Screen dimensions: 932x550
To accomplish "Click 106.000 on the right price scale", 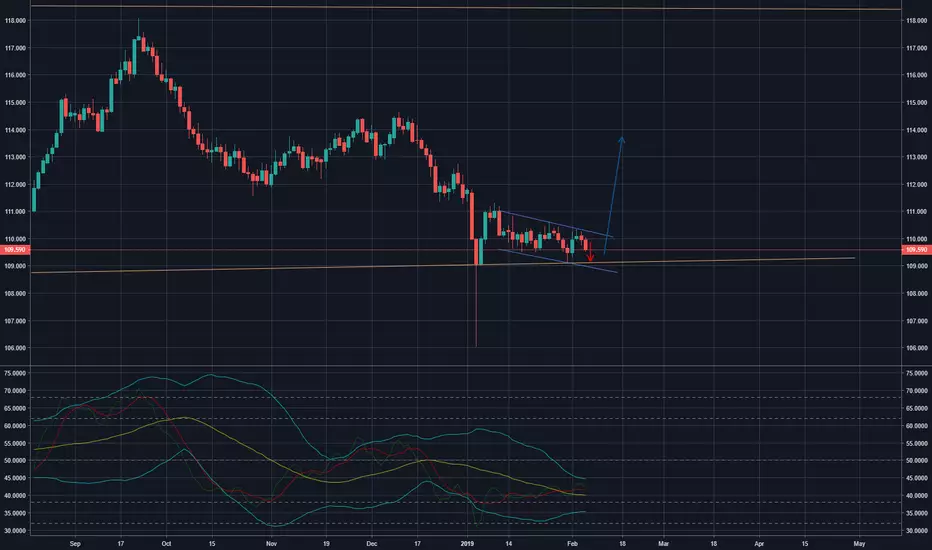I will [917, 348].
